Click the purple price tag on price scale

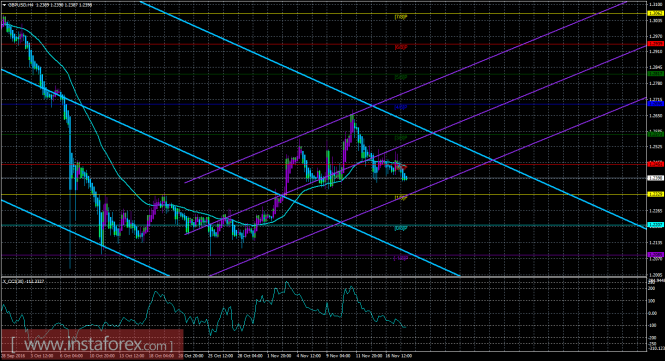click(655, 255)
